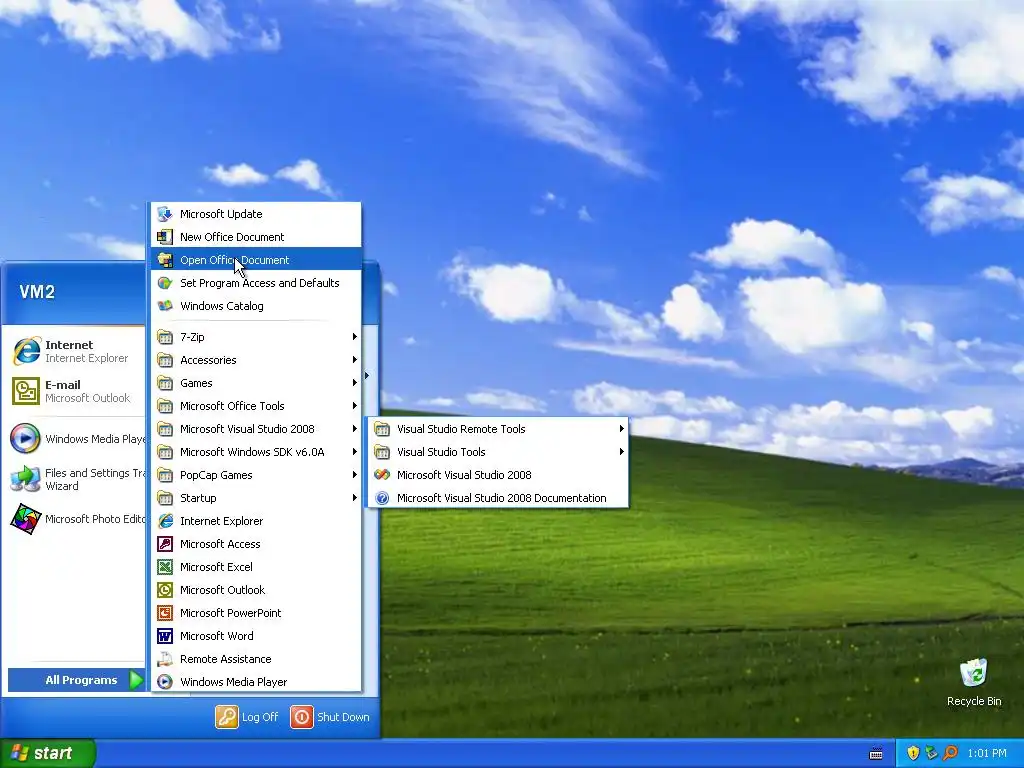This screenshot has width=1024, height=768.
Task: Click the Set Program Access and Defaults icon
Action: [165, 283]
